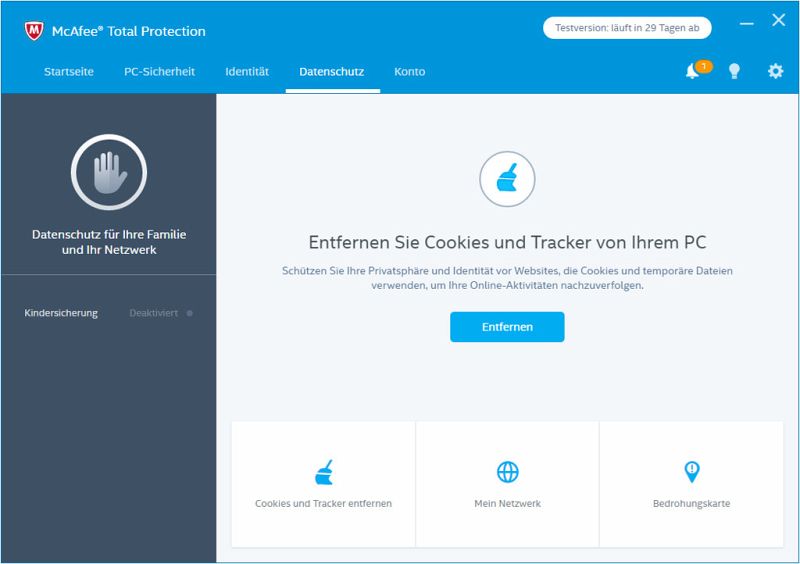The height and width of the screenshot is (564, 800).
Task: Click the large broom icon in circle
Action: 507,179
